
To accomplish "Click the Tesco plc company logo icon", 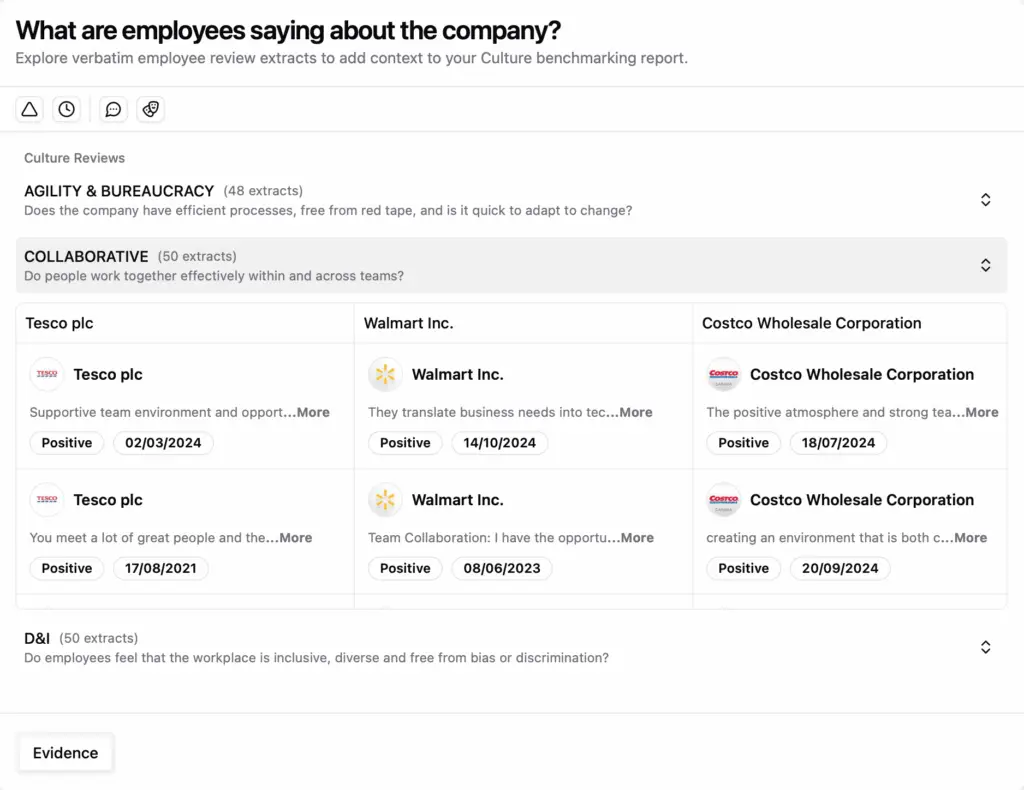I will 46,374.
